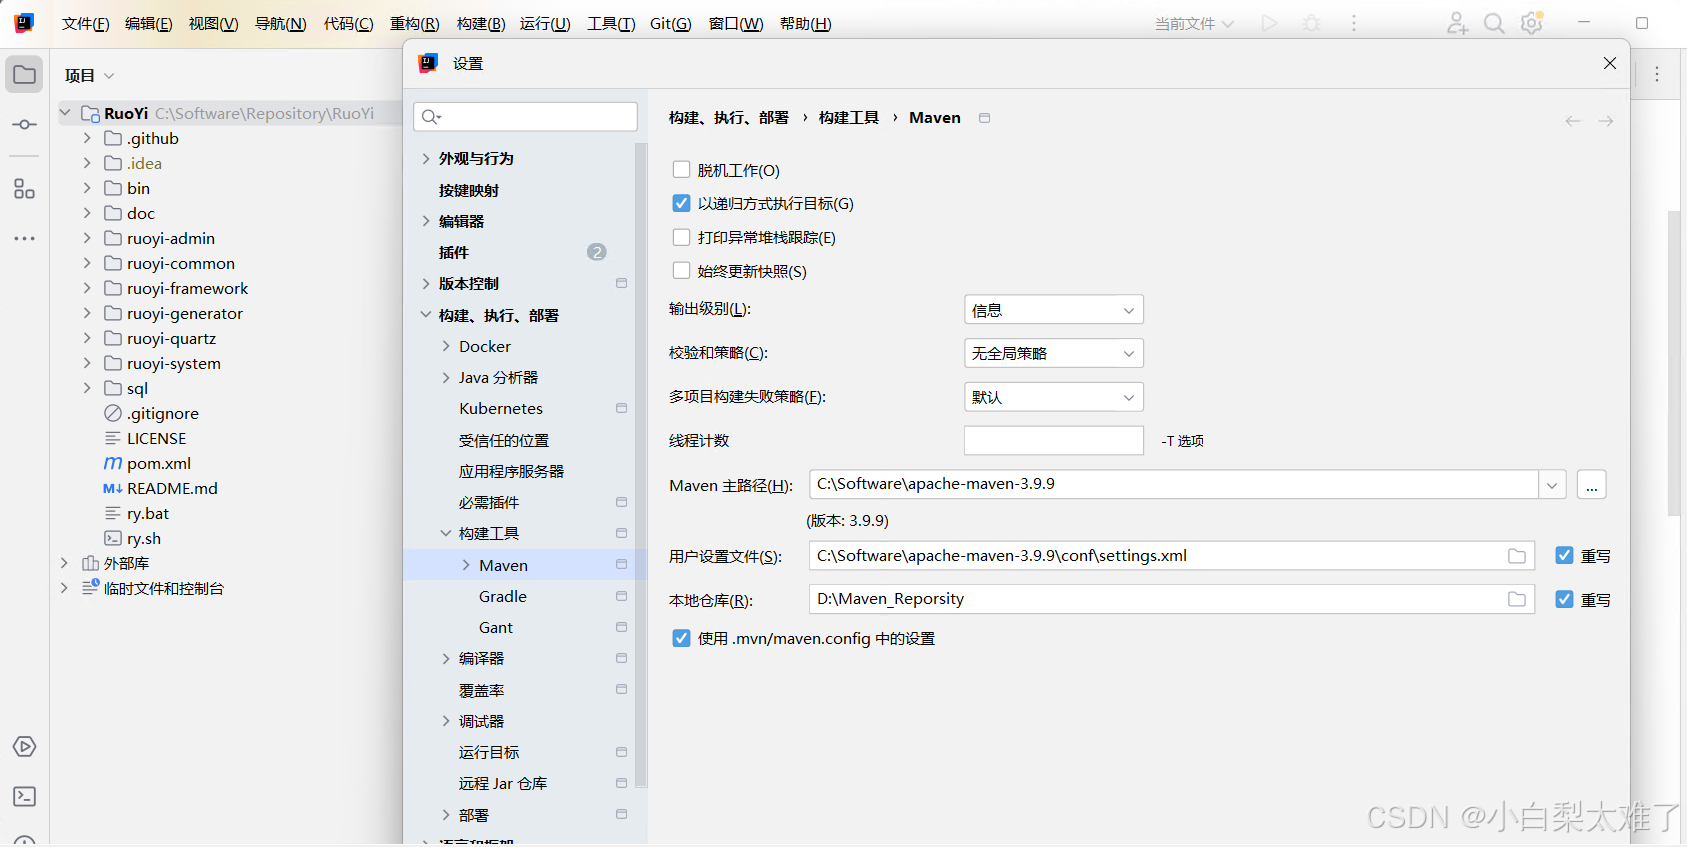Viewport: 1687px width, 847px height.
Task: Expand the ruoyi-admin folder
Action: [x=87, y=238]
